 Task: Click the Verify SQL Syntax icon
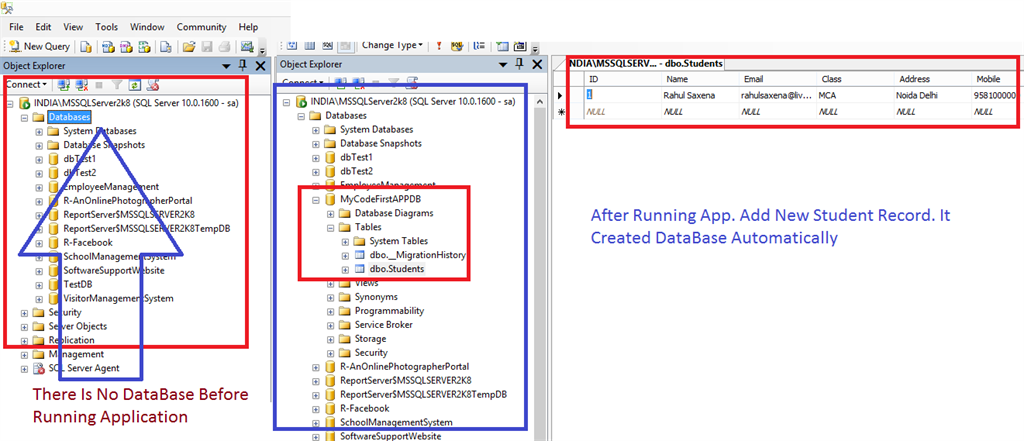coord(458,45)
